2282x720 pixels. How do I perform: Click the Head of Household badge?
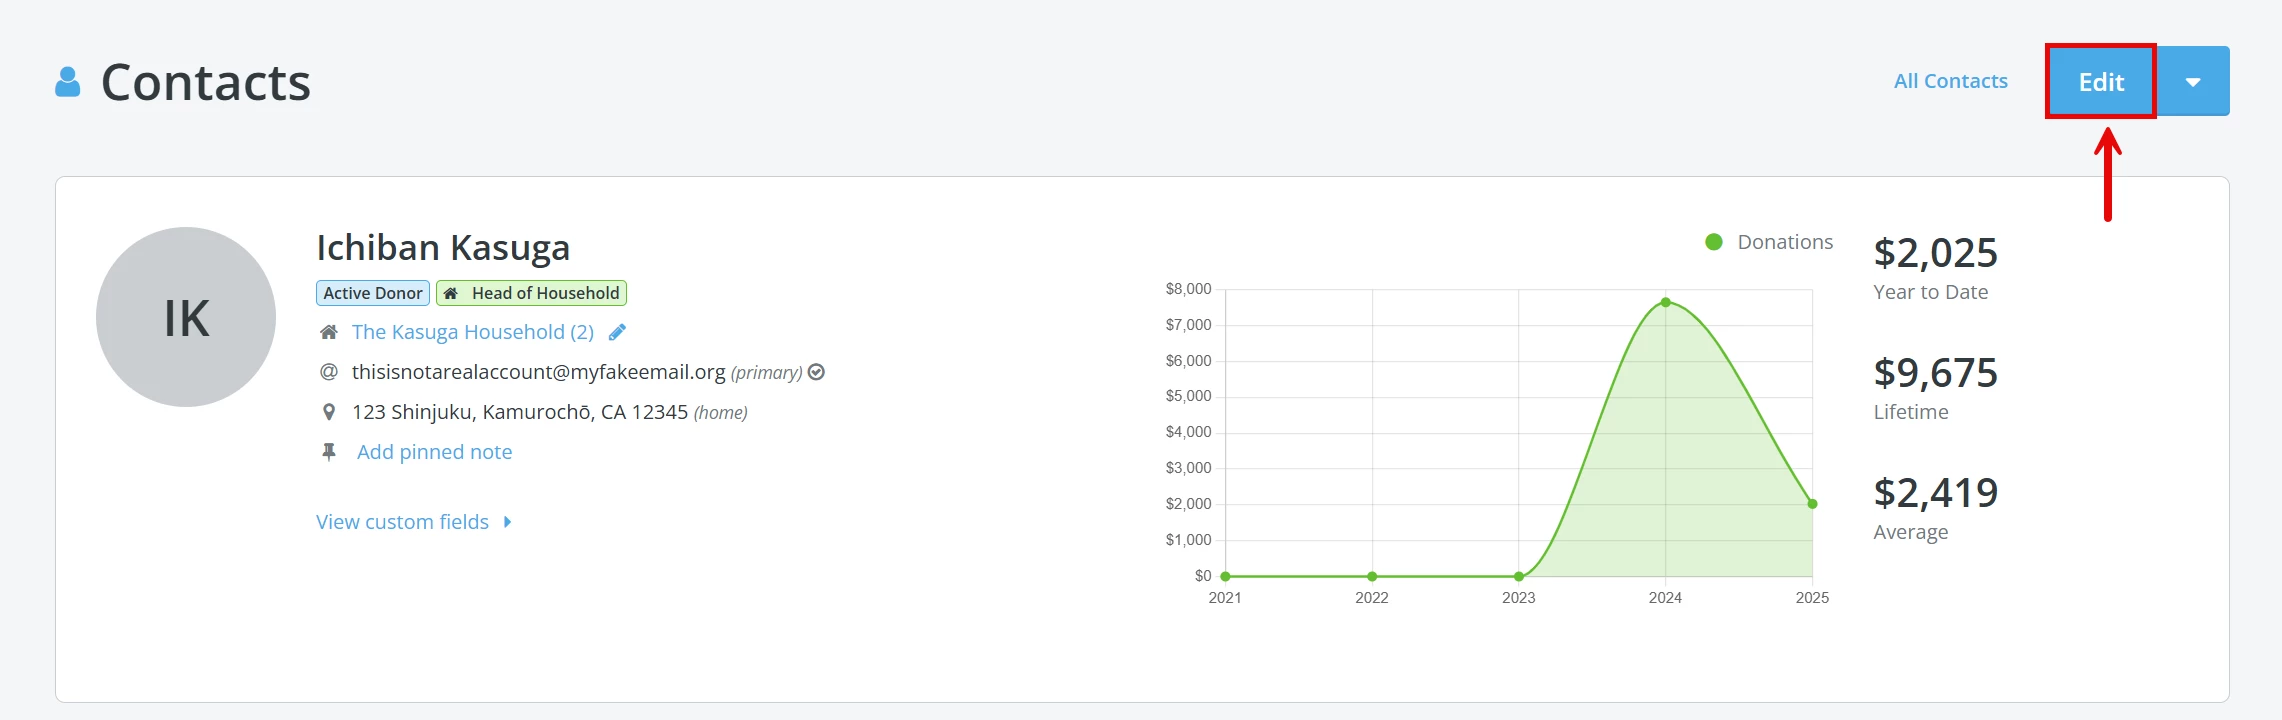pos(532,293)
